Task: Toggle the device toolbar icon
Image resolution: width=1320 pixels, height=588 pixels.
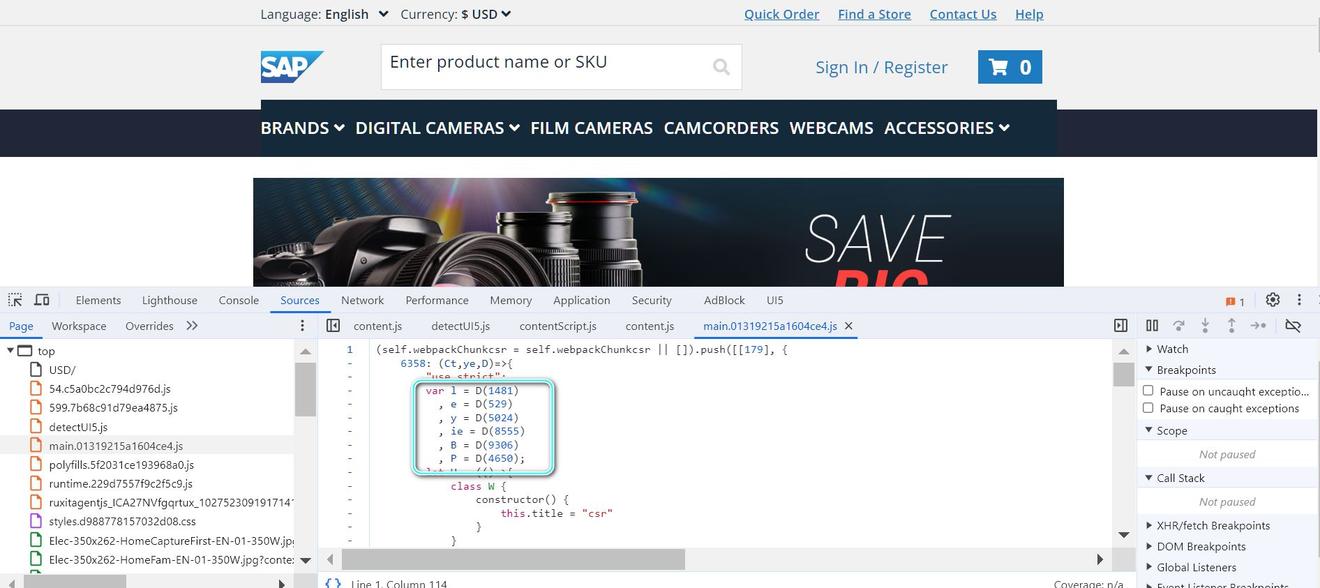Action: point(42,300)
